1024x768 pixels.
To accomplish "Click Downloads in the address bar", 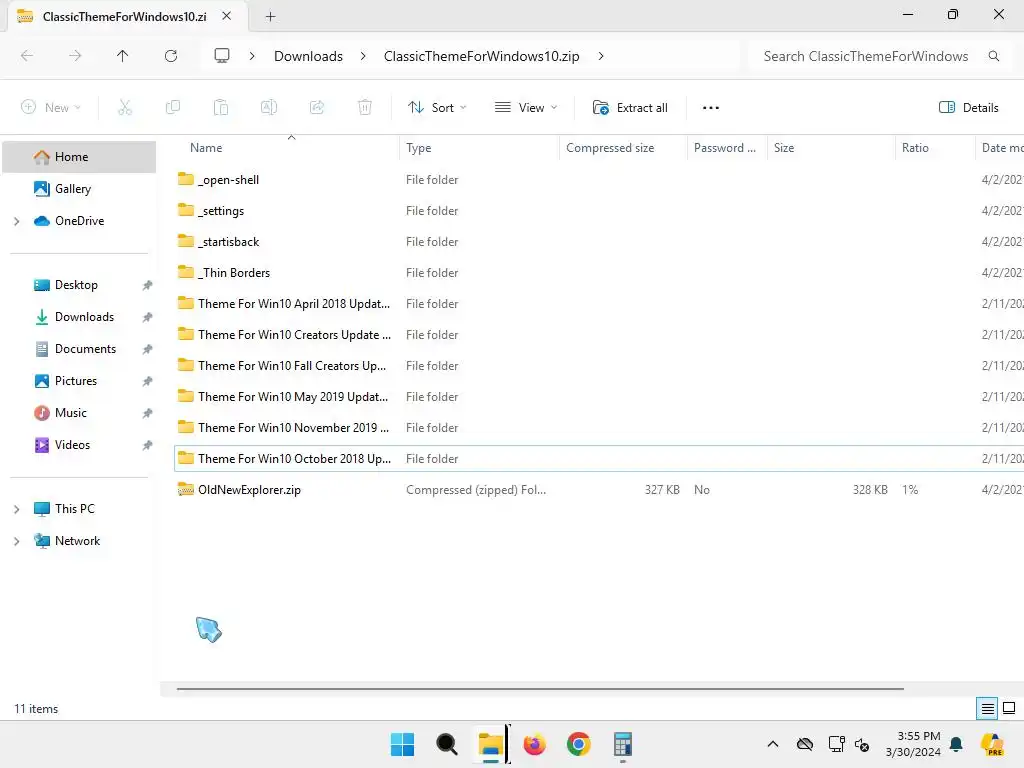I will [x=308, y=56].
